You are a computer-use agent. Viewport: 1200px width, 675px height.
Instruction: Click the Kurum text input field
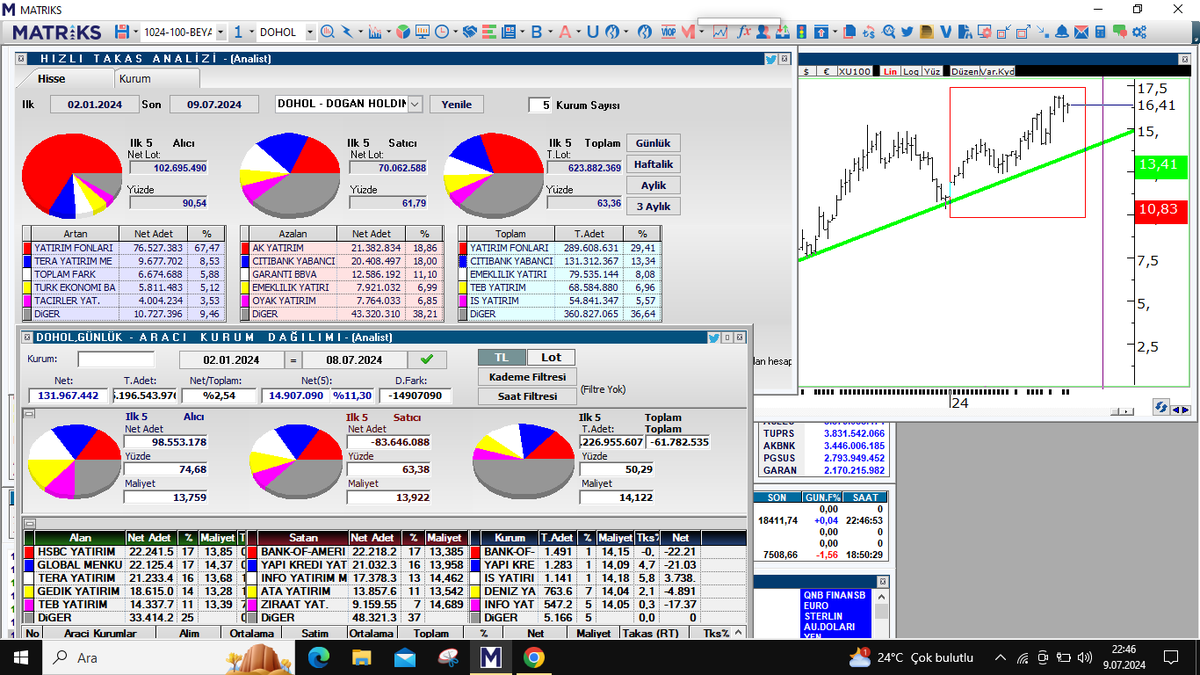(x=116, y=359)
